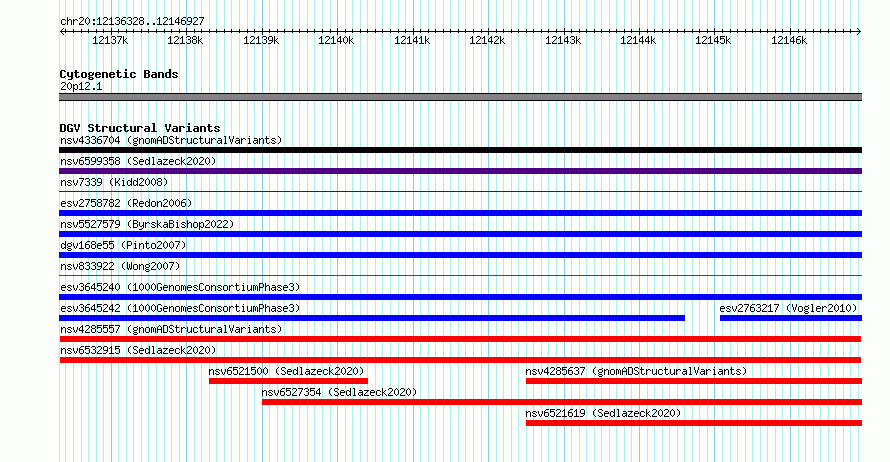
Task: Click the Cytogenetic Bands track title
Action: tap(119, 74)
